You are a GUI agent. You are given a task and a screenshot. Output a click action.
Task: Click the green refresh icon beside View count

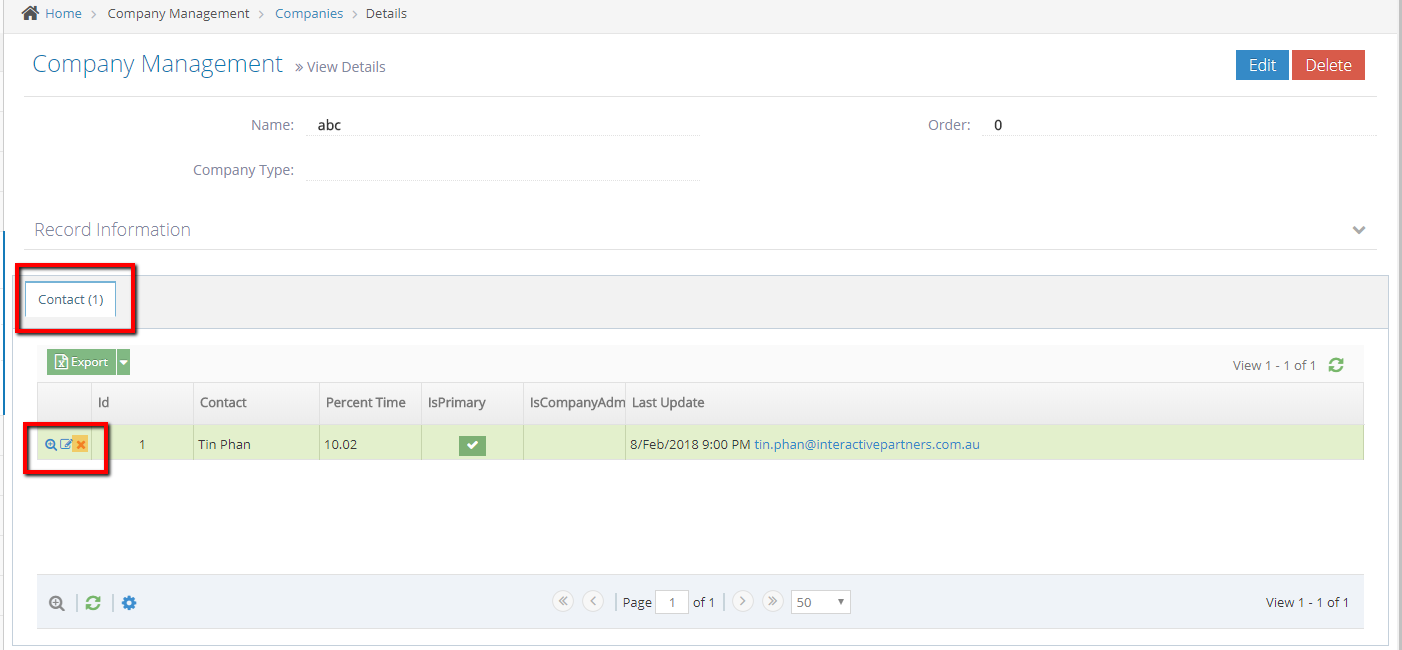point(1336,365)
